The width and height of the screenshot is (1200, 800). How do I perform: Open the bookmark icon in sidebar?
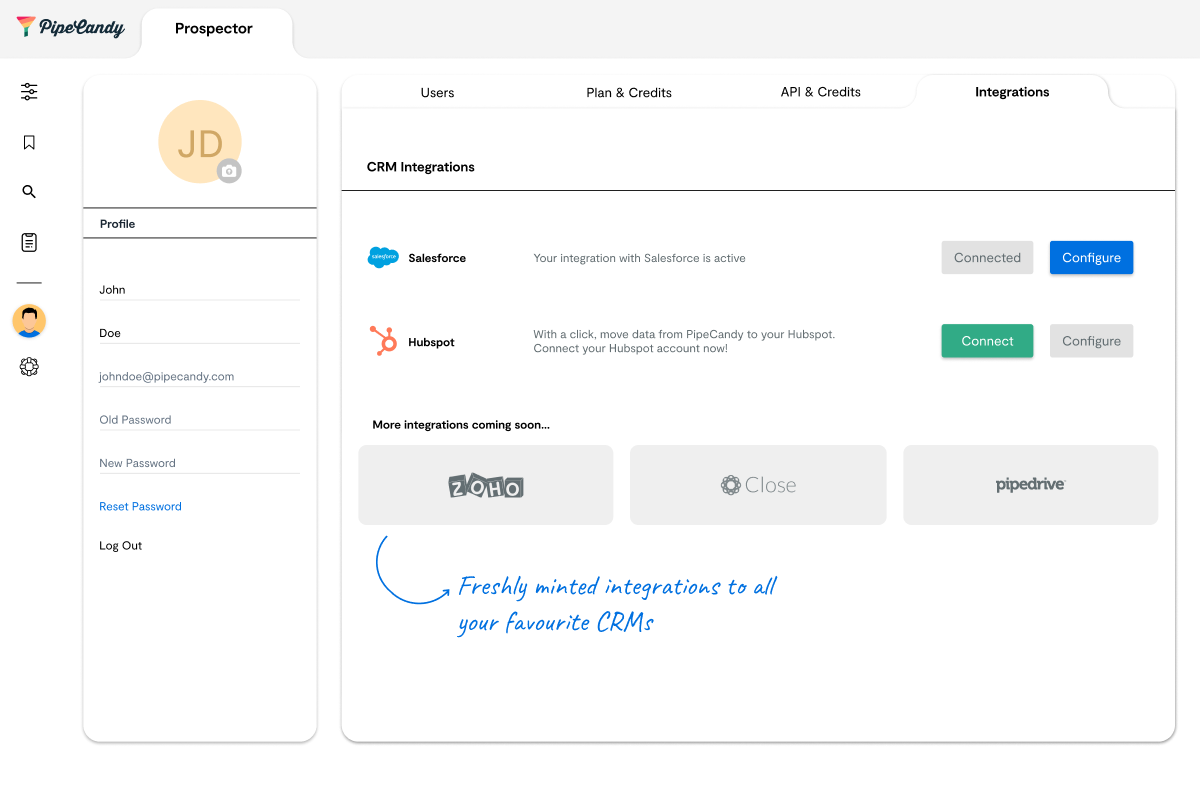[x=29, y=142]
